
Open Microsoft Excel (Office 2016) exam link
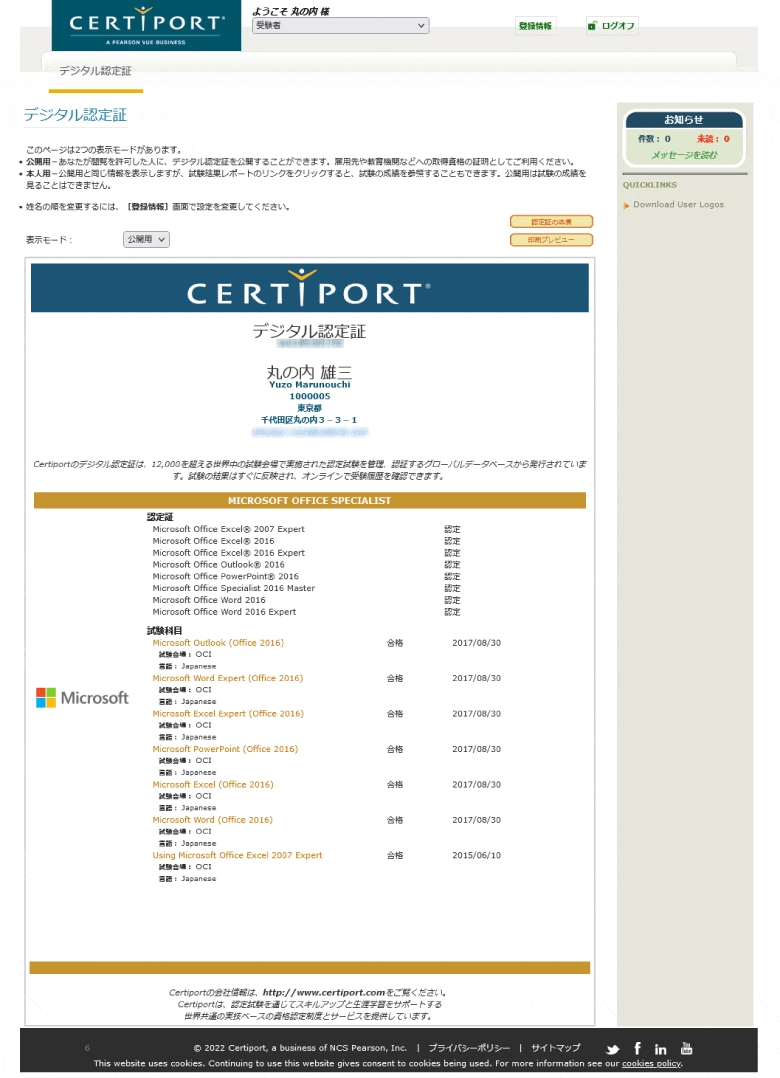[x=213, y=784]
